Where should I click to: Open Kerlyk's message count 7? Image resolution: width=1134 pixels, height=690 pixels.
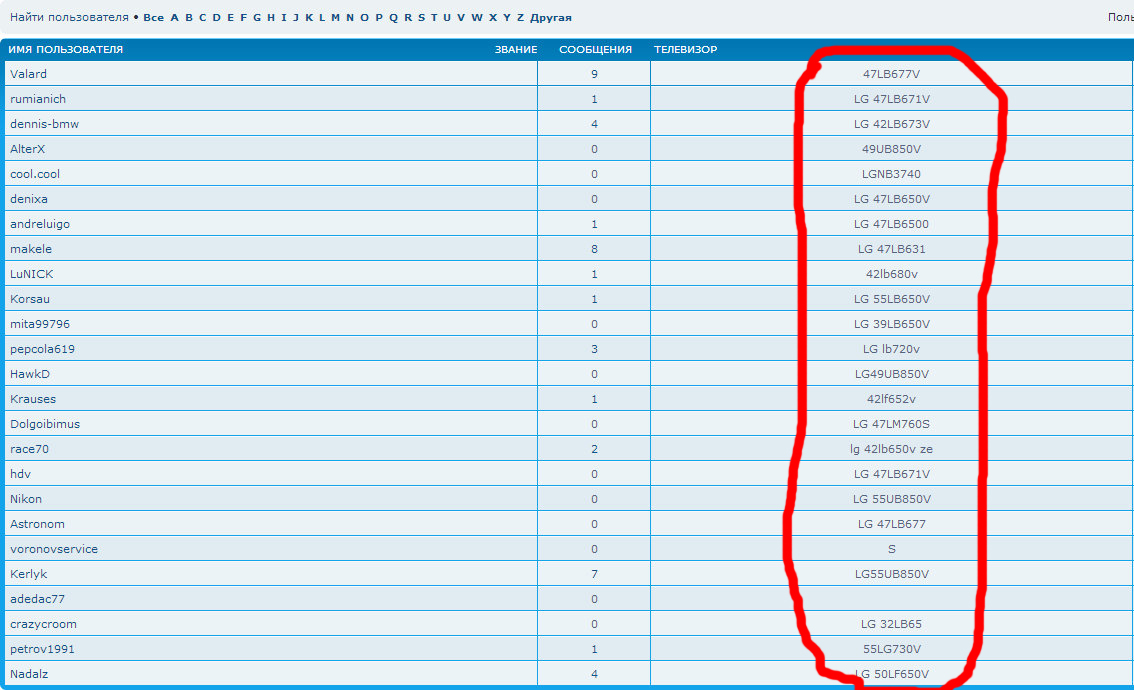tap(594, 574)
